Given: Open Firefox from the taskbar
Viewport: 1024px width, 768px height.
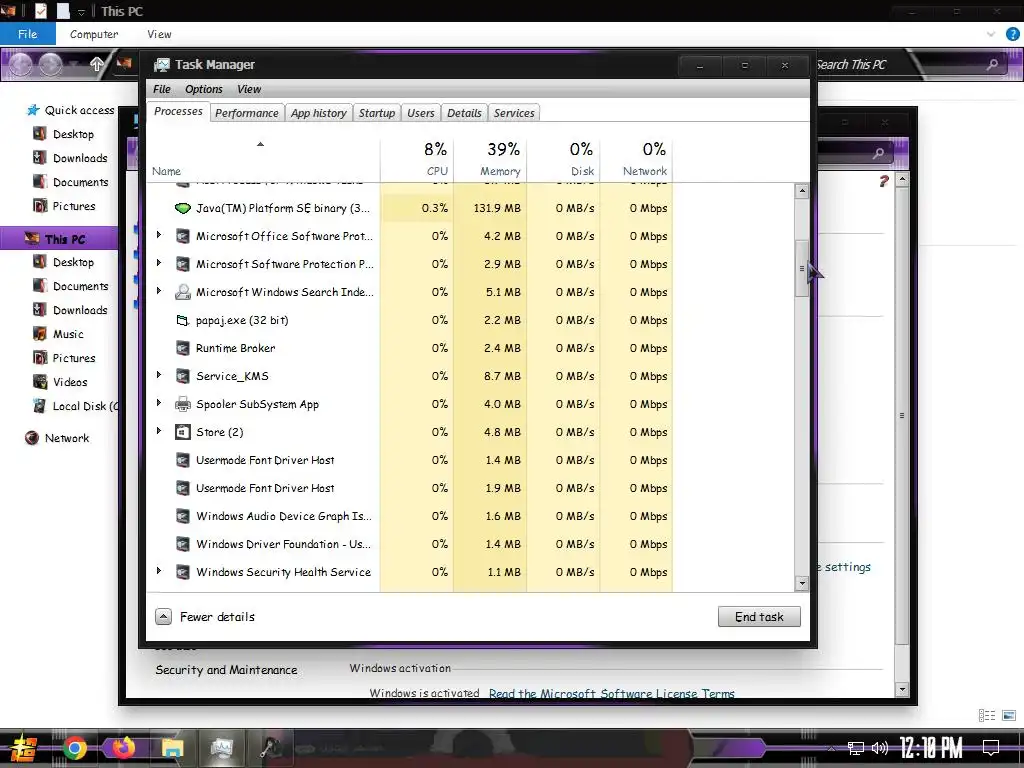Looking at the screenshot, I should tap(123, 748).
